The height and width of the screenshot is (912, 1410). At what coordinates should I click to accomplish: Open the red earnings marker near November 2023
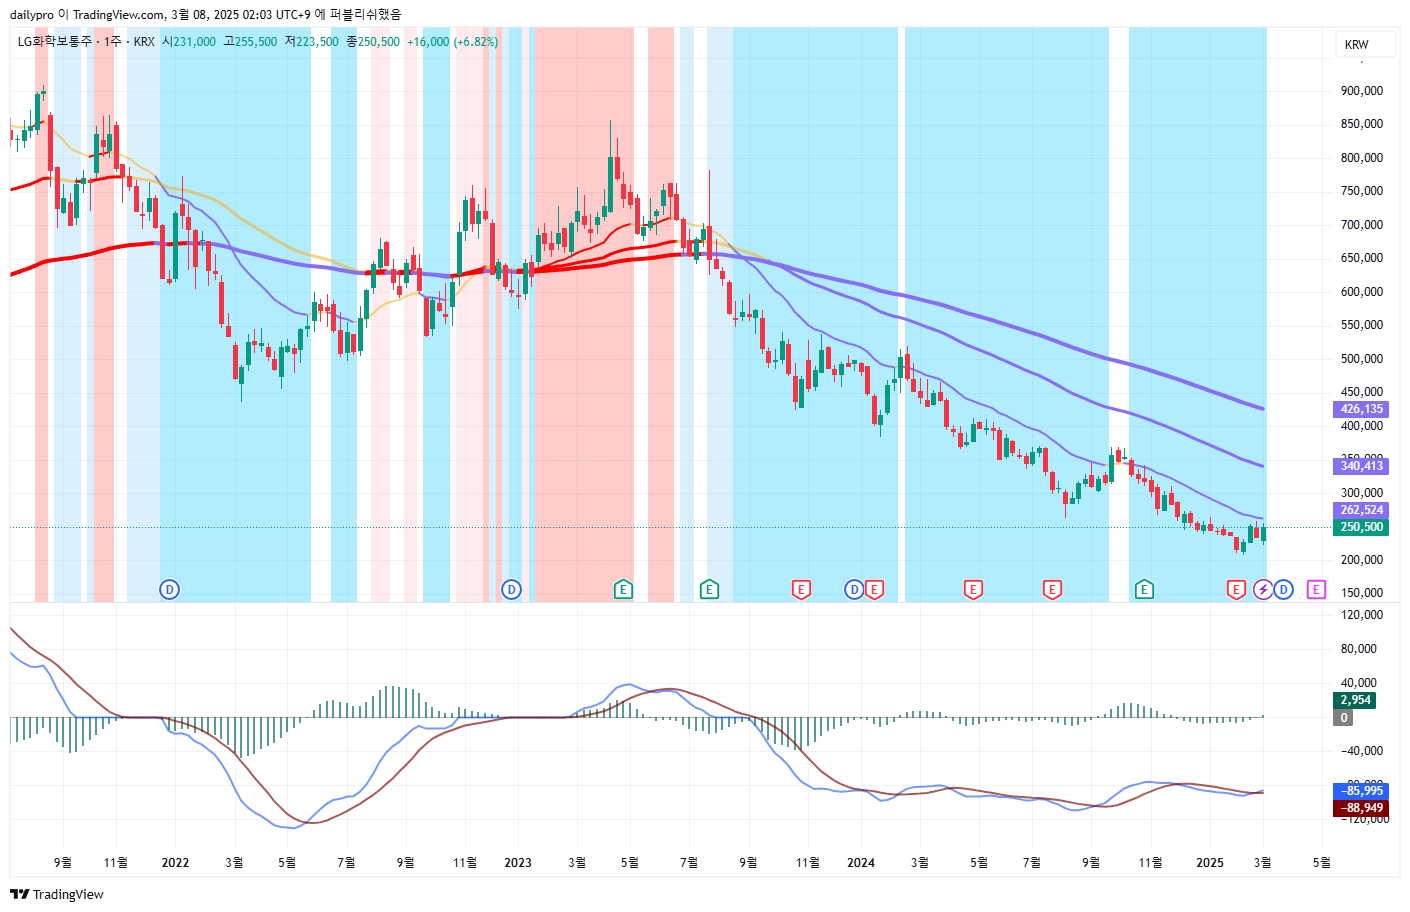pyautogui.click(x=801, y=590)
